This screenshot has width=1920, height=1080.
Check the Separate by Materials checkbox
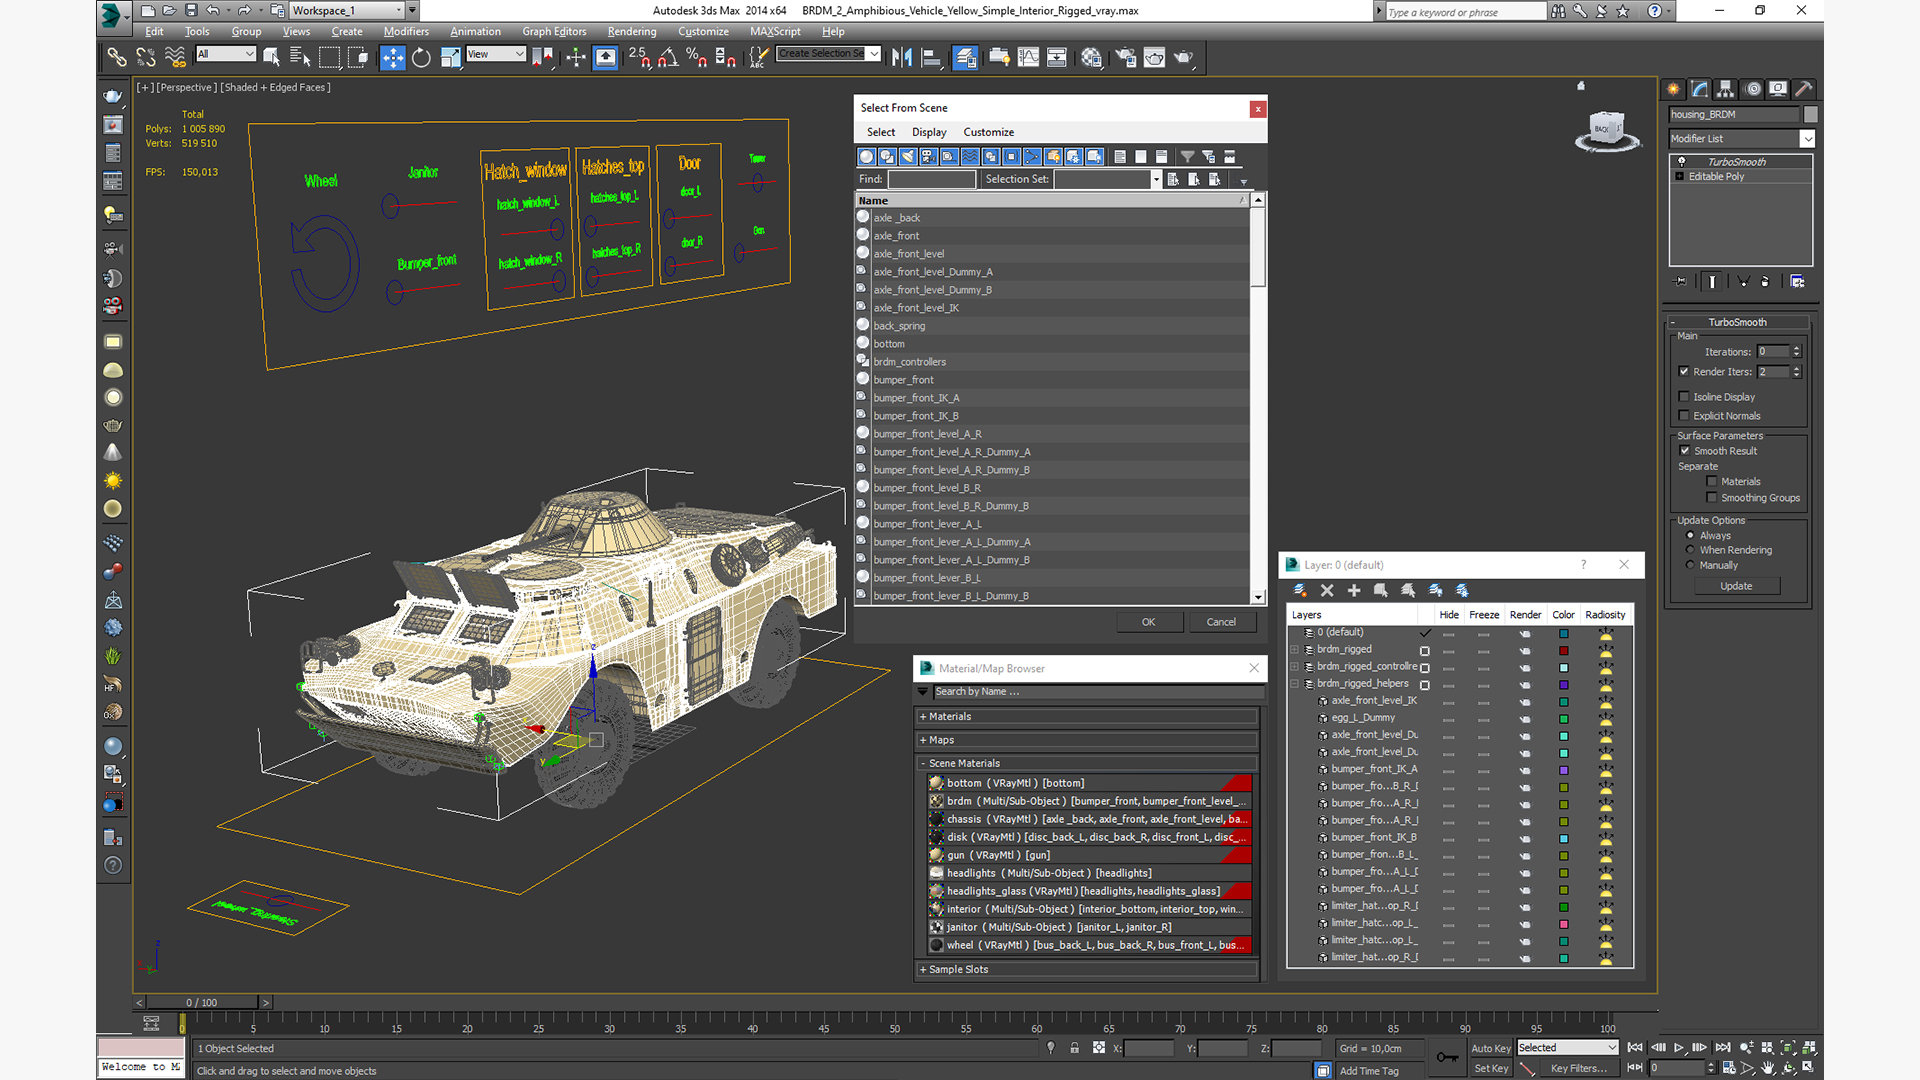[x=1712, y=482]
